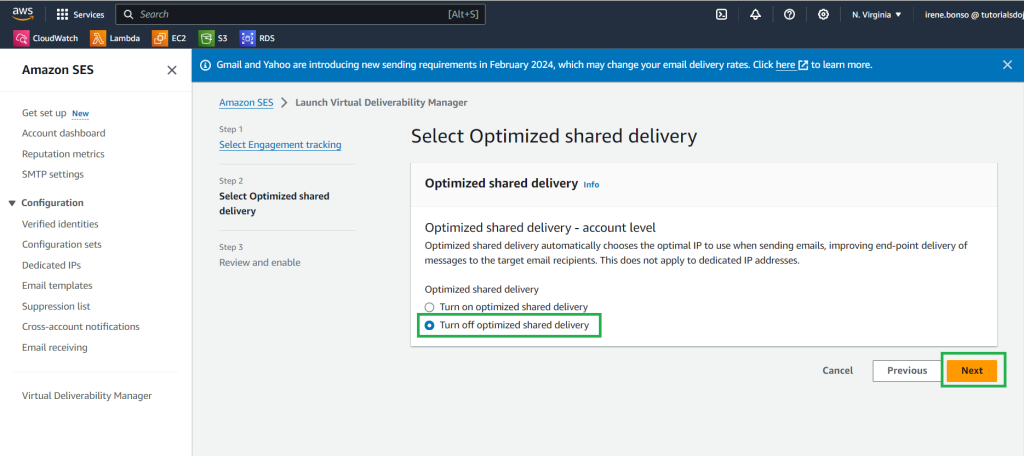Click the search magnifier icon
Viewport: 1024px width, 456px height.
tap(128, 14)
